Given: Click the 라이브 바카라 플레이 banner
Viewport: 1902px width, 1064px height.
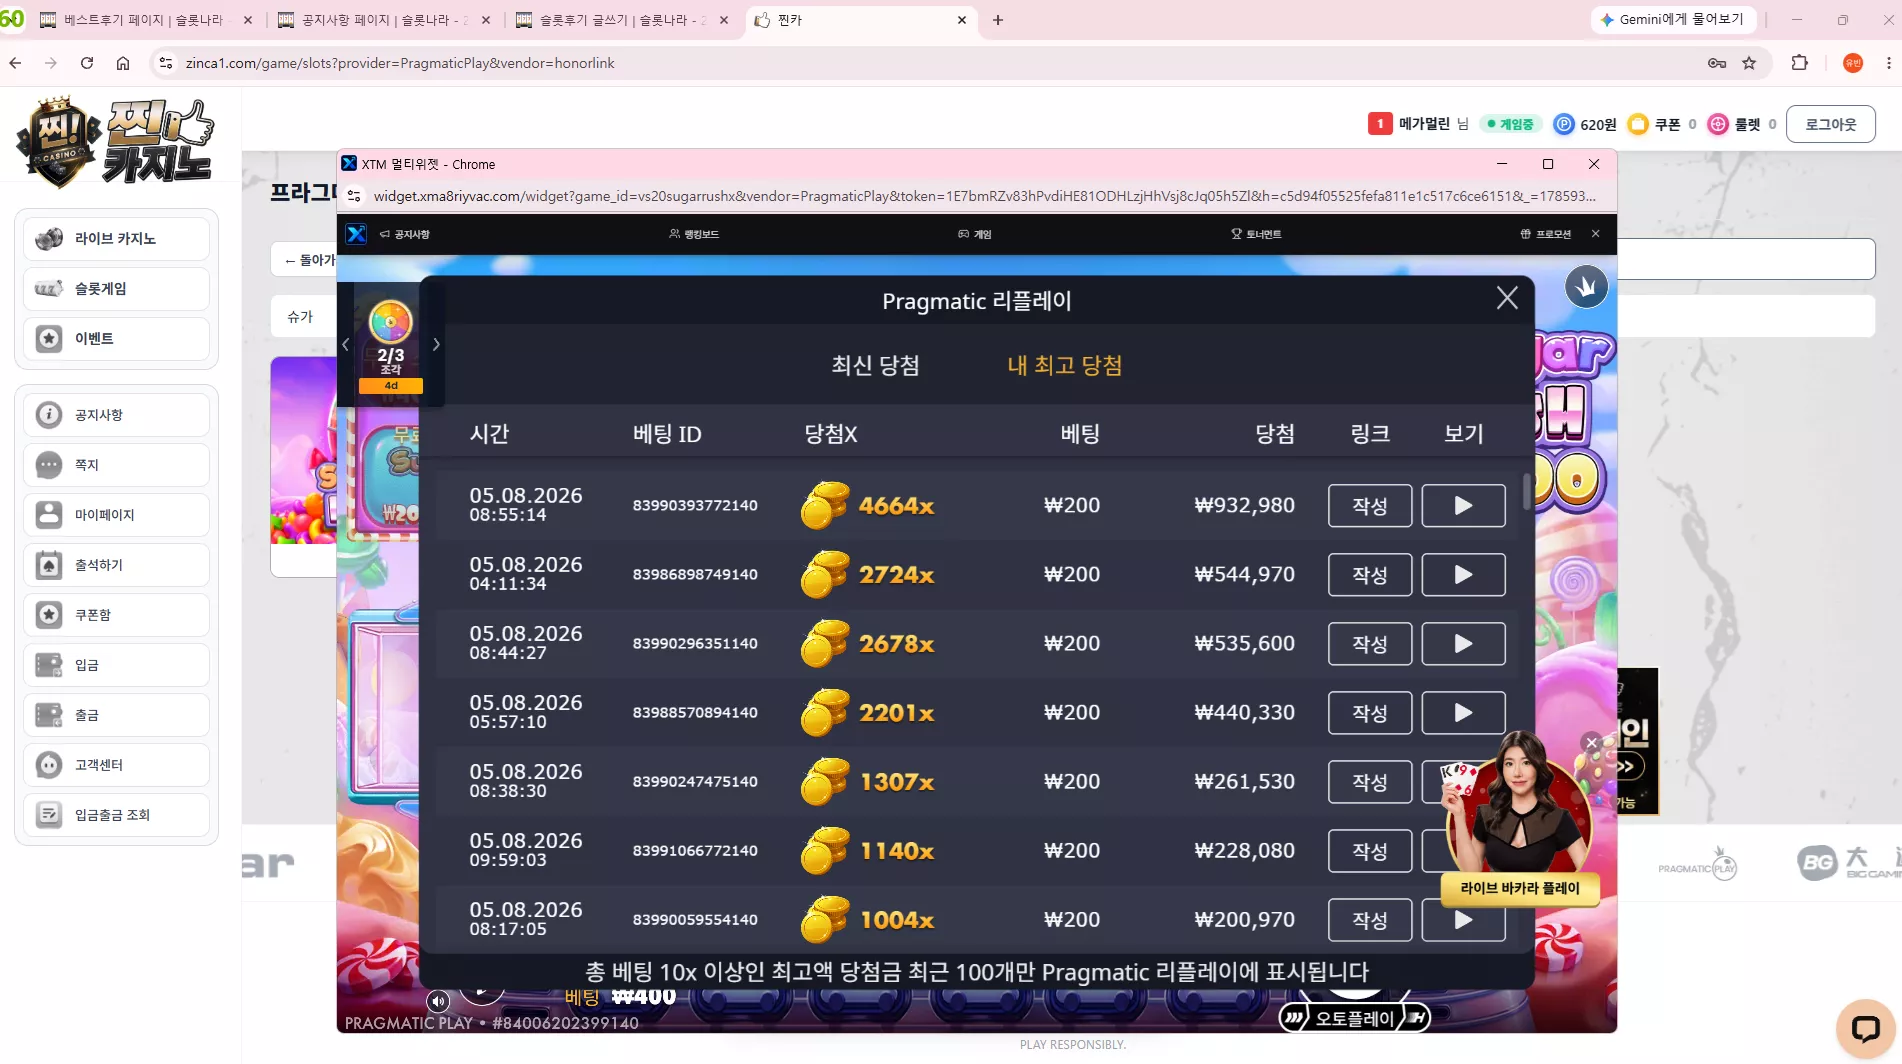Looking at the screenshot, I should (1520, 888).
